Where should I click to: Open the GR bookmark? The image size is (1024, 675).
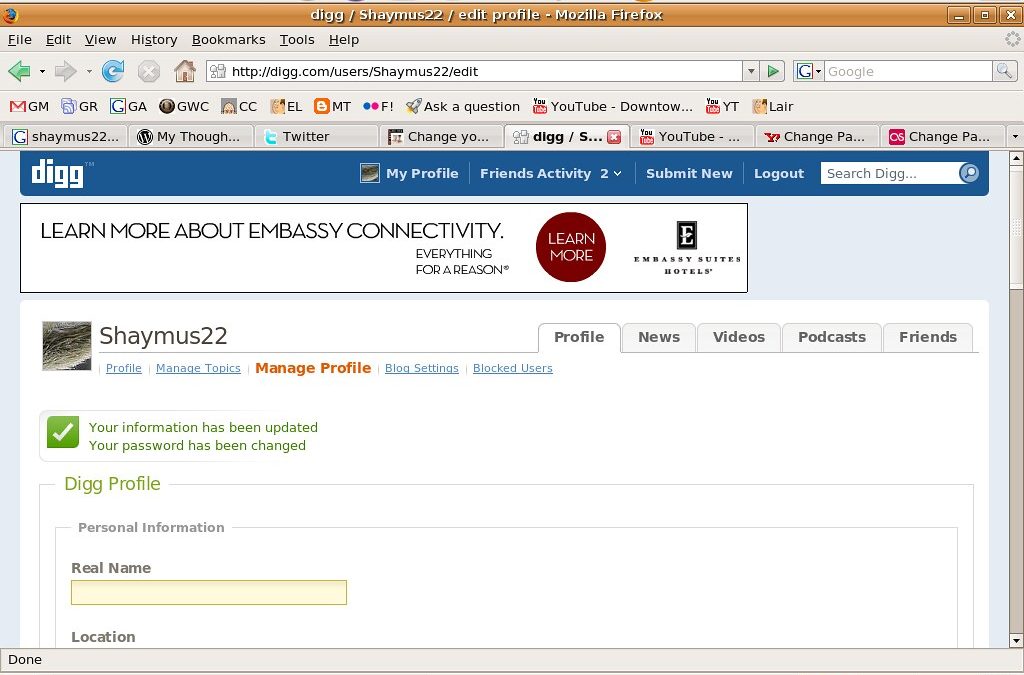coord(79,106)
